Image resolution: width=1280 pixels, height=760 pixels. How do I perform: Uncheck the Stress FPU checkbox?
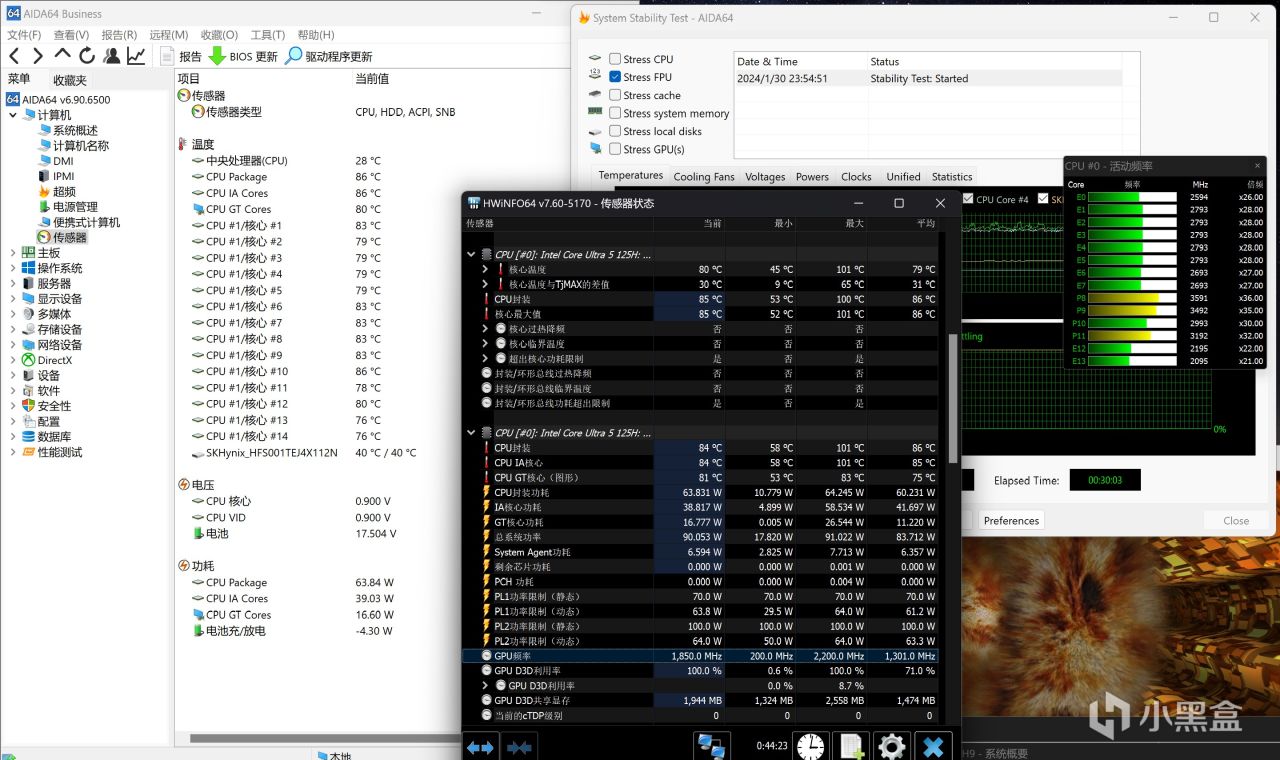click(615, 77)
